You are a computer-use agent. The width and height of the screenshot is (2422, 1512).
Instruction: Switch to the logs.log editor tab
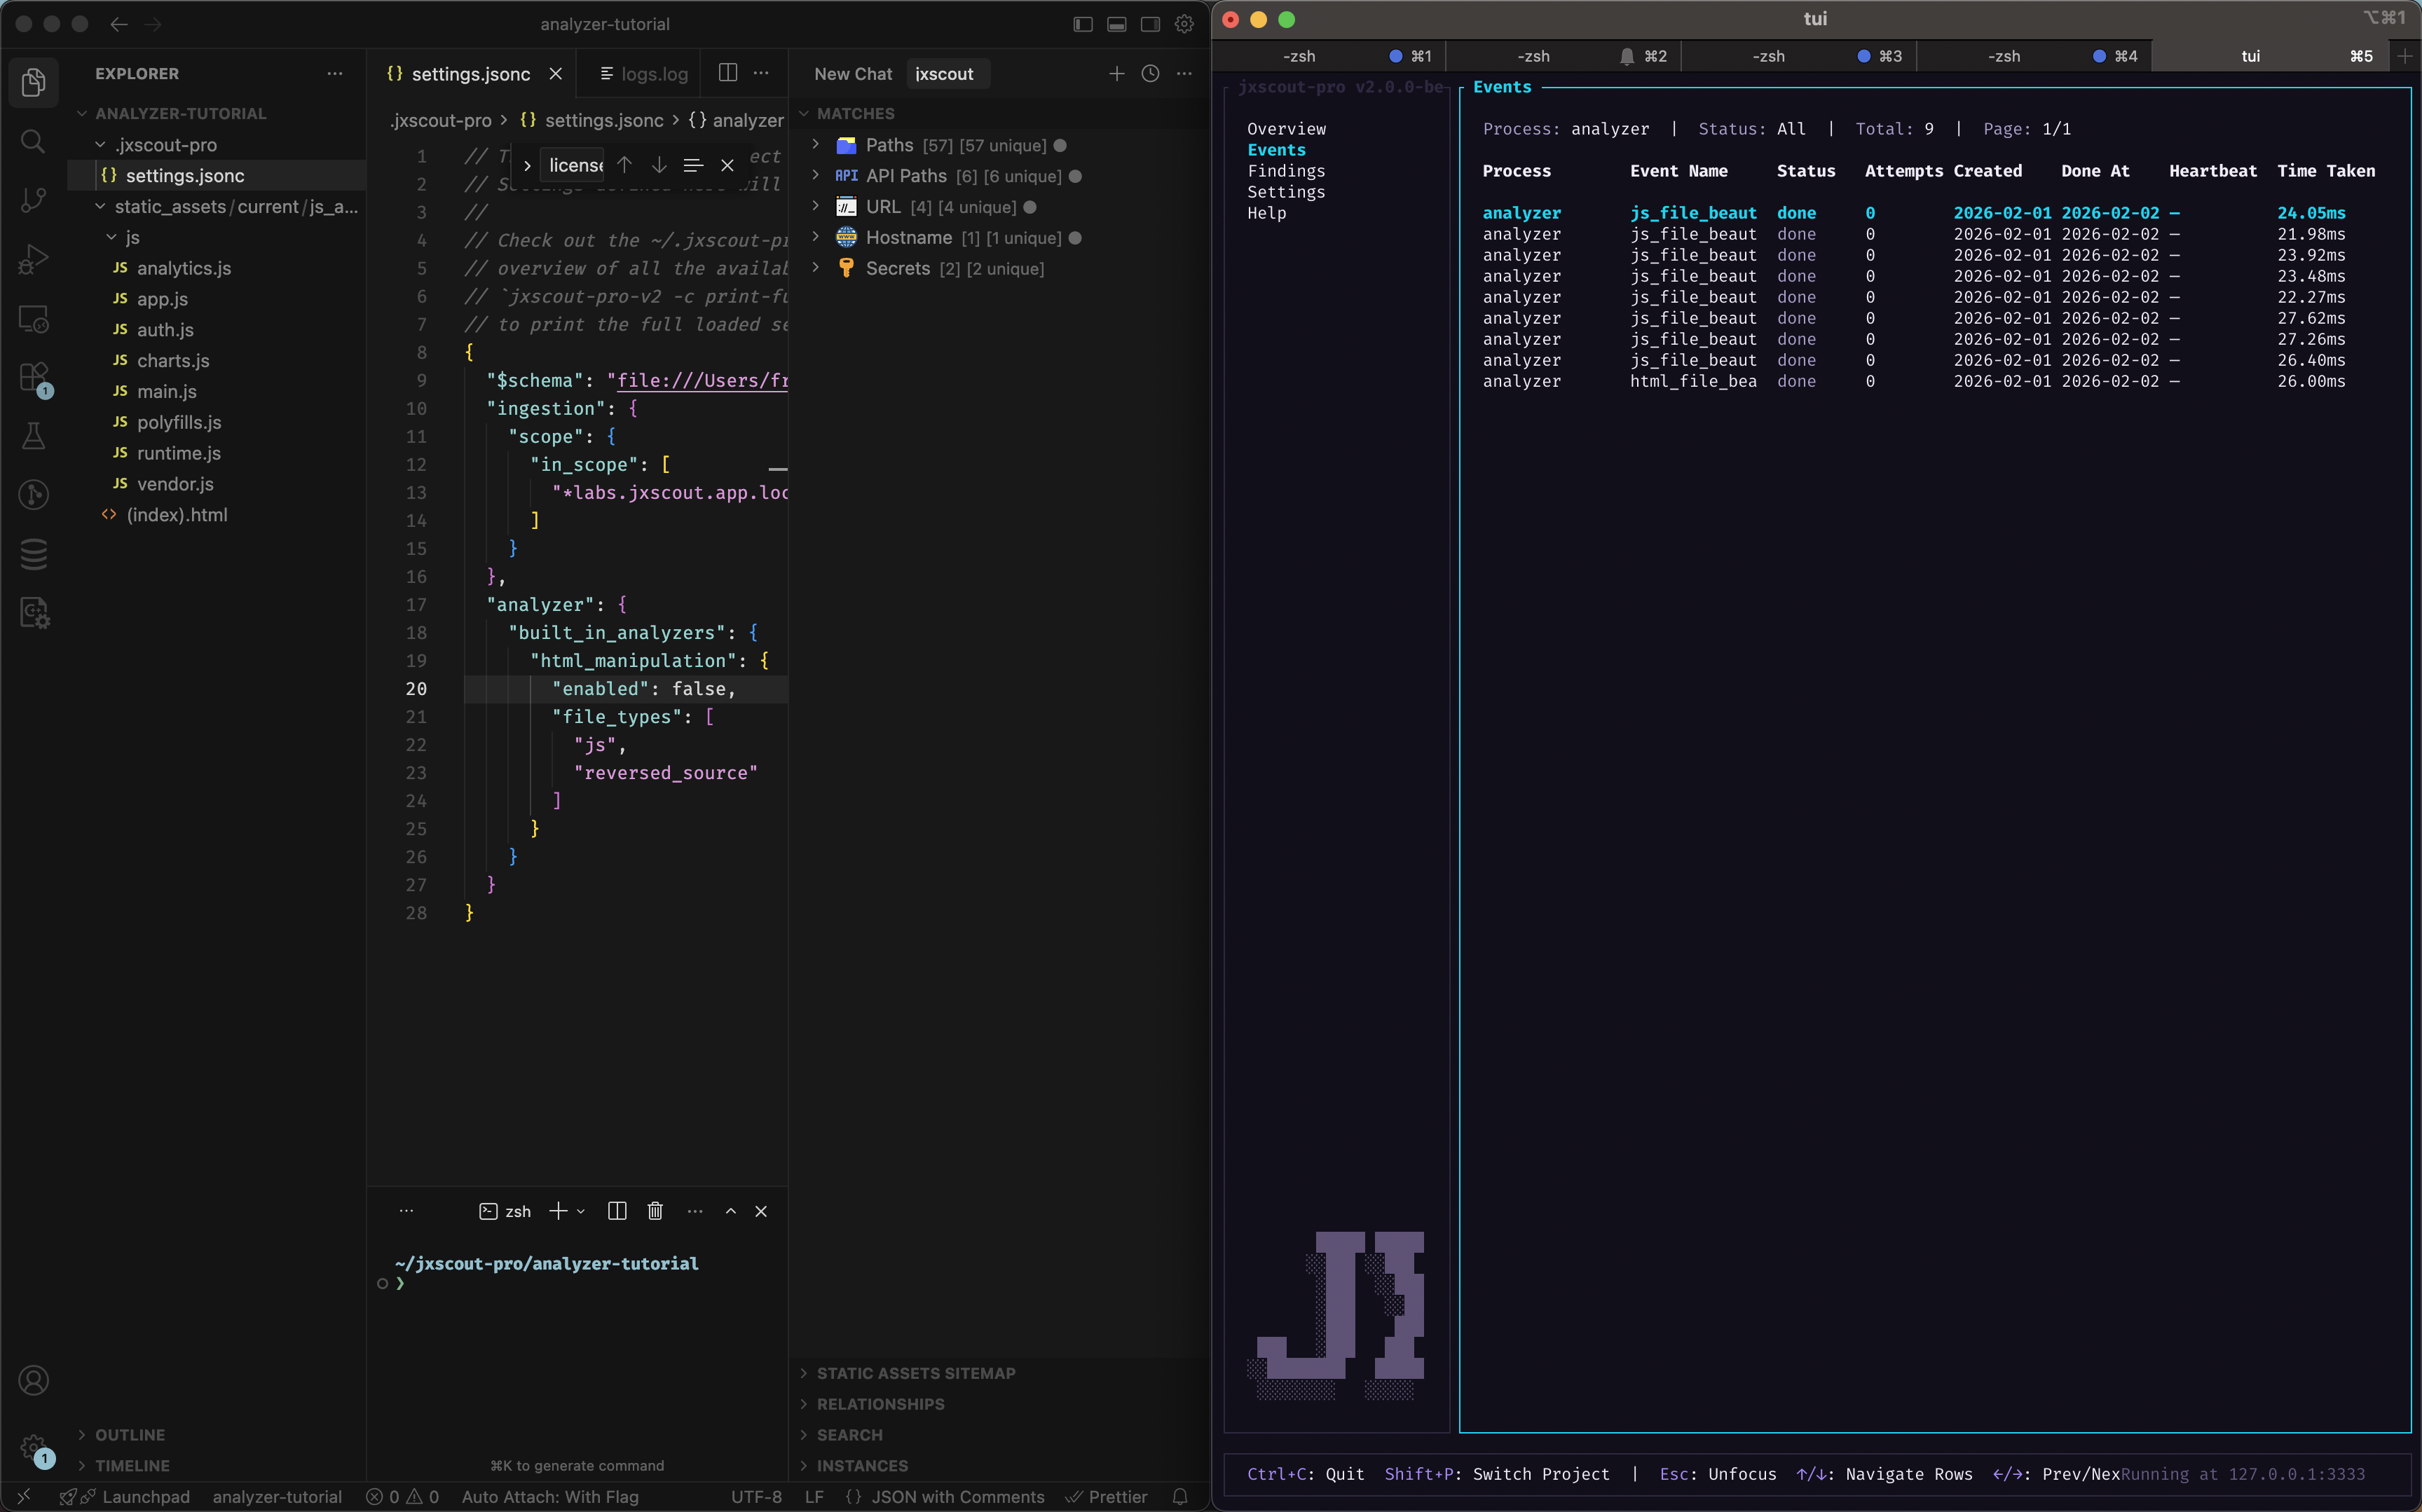tap(643, 74)
